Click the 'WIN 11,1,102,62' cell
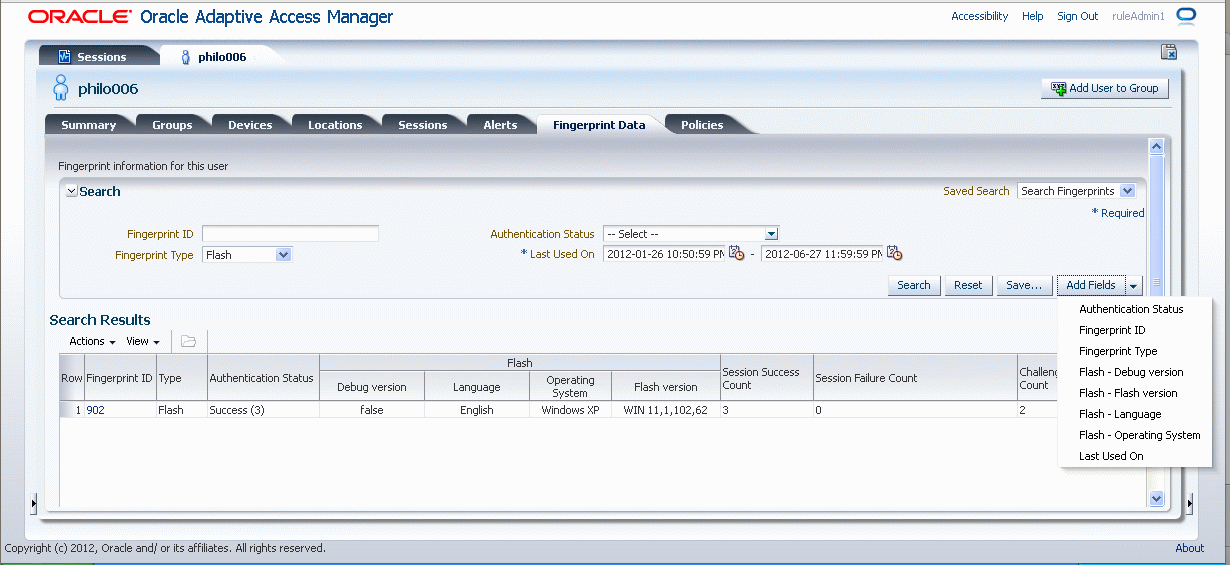 (x=666, y=410)
